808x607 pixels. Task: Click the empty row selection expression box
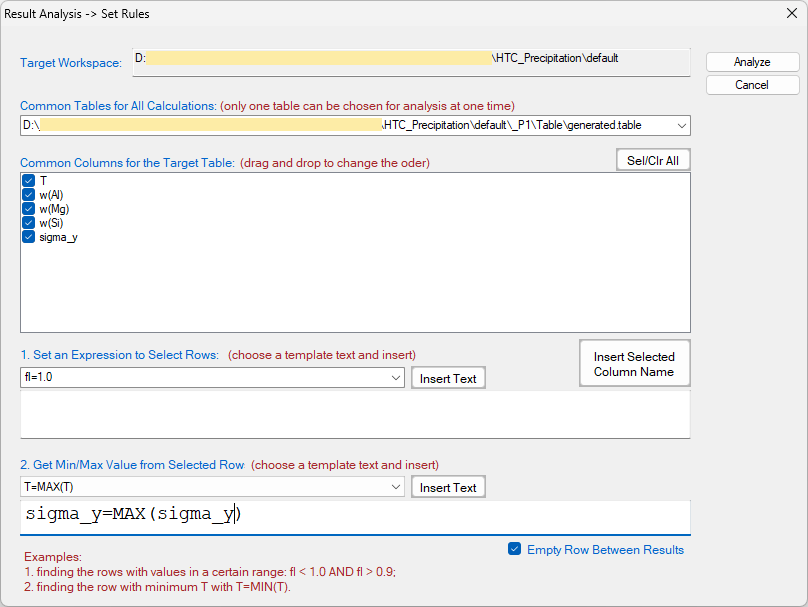[354, 413]
